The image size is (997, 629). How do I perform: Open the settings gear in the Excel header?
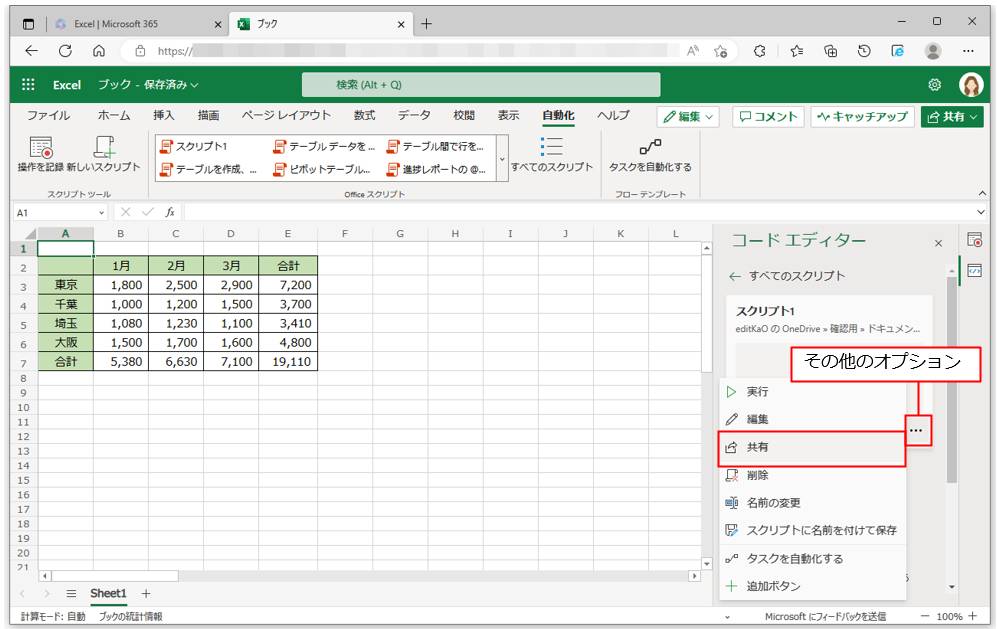[935, 85]
